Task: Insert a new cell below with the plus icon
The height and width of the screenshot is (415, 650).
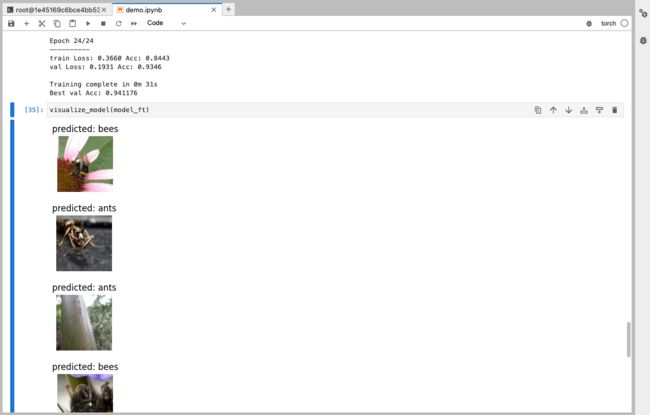Action: tap(27, 24)
